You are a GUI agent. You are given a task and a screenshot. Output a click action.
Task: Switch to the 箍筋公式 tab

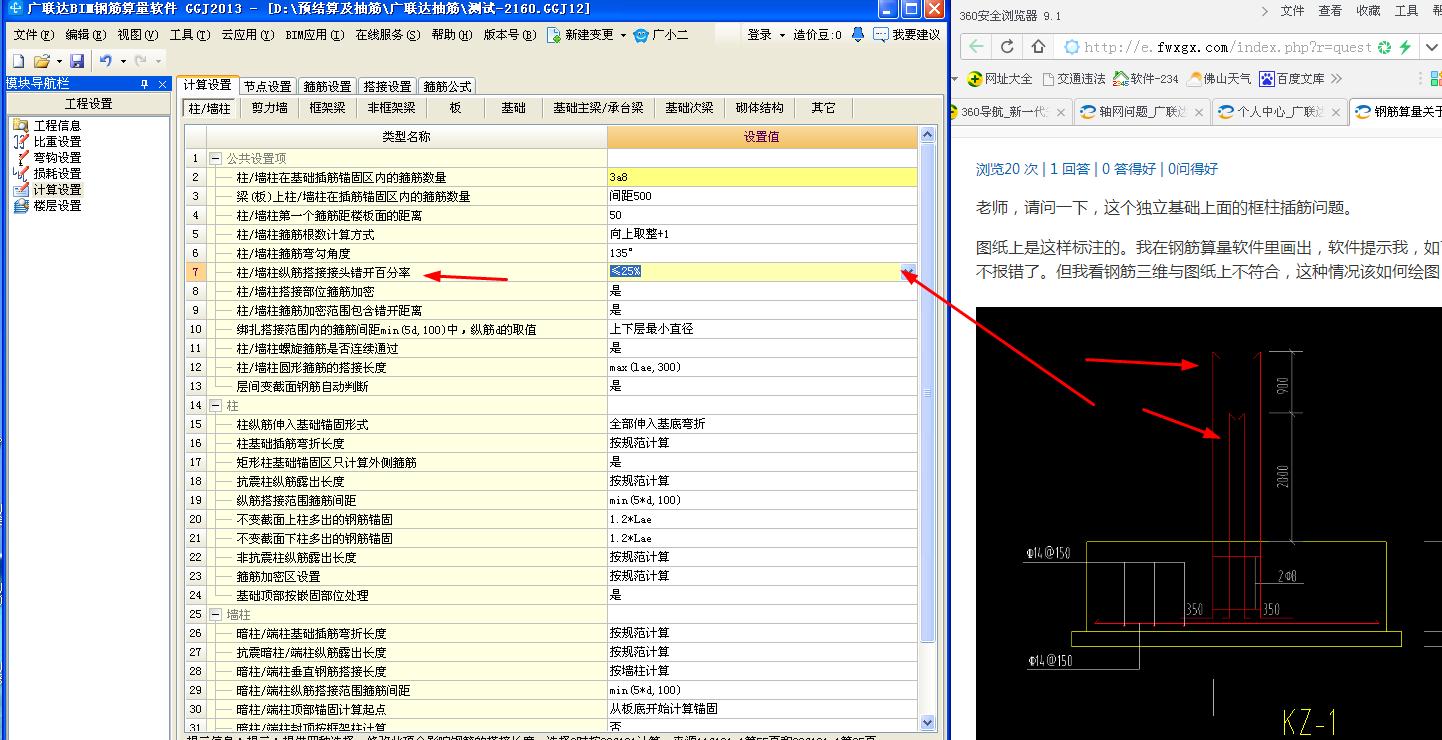(446, 86)
